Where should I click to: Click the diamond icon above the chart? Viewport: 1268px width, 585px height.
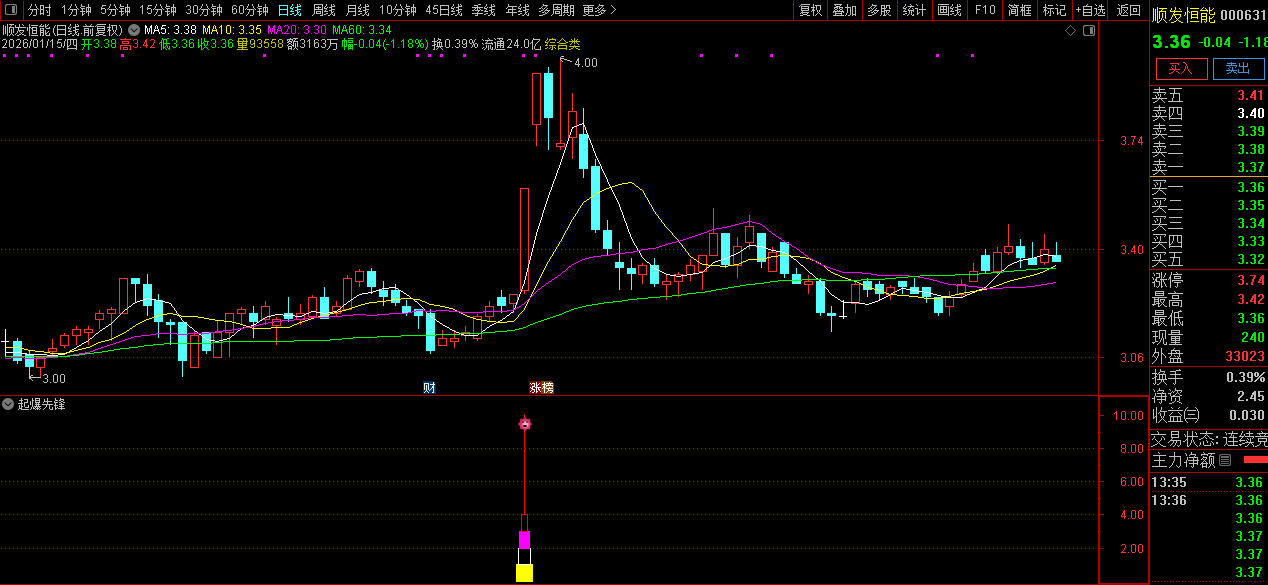[1071, 31]
